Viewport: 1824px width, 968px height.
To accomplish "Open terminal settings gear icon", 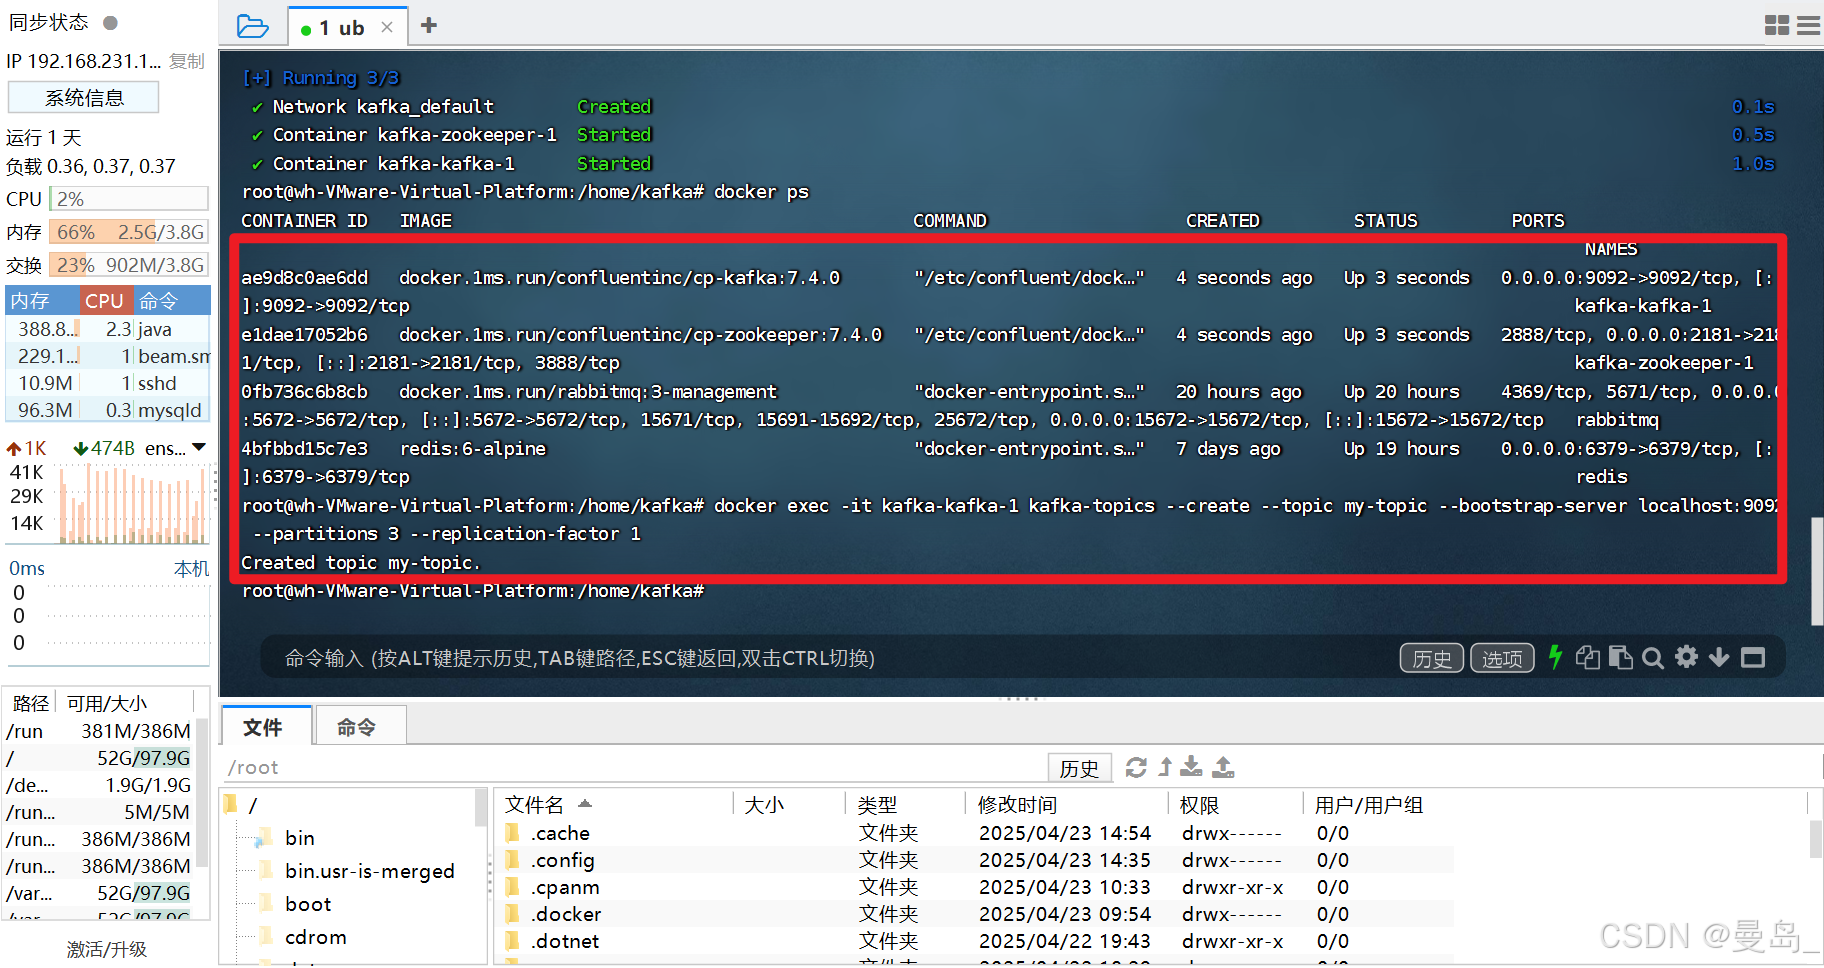I will (x=1687, y=656).
